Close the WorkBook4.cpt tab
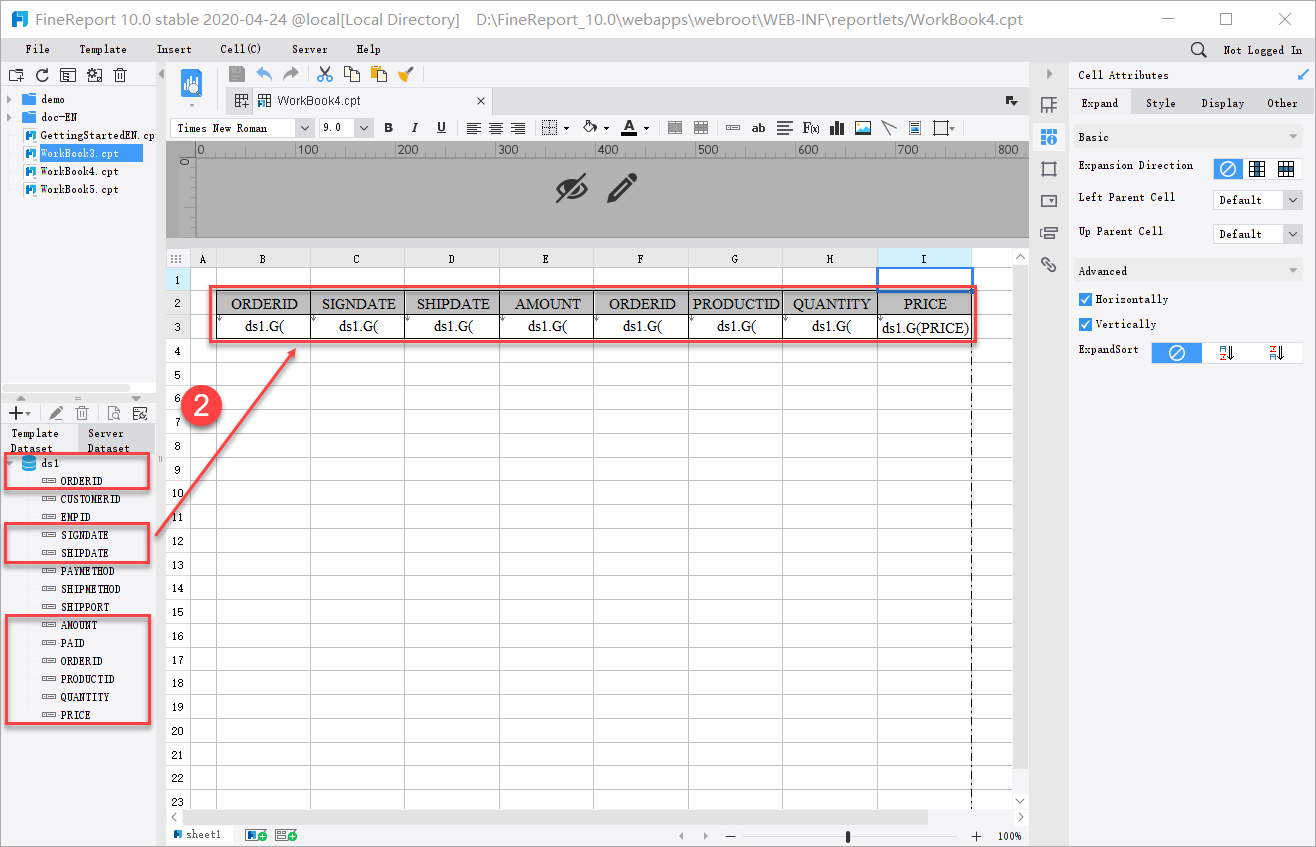 pos(481,101)
